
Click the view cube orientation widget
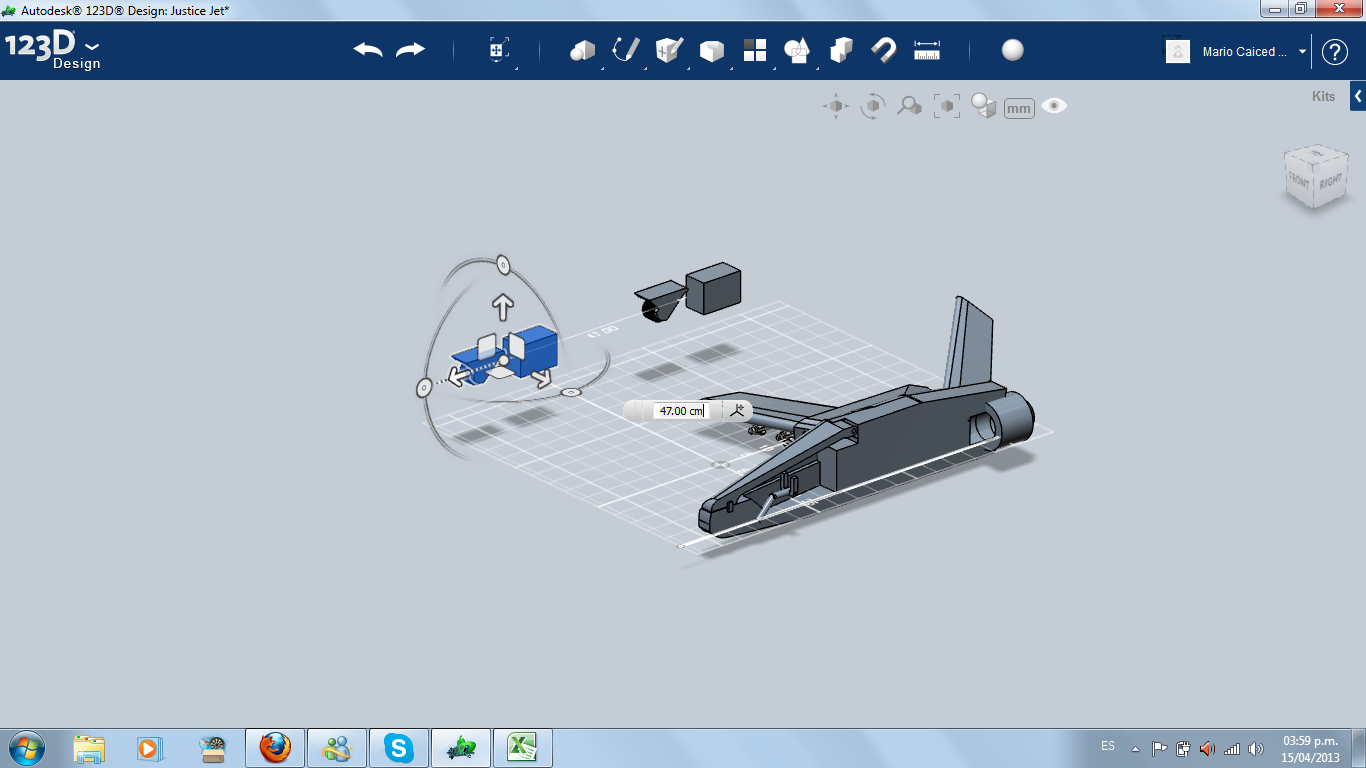tap(1314, 177)
